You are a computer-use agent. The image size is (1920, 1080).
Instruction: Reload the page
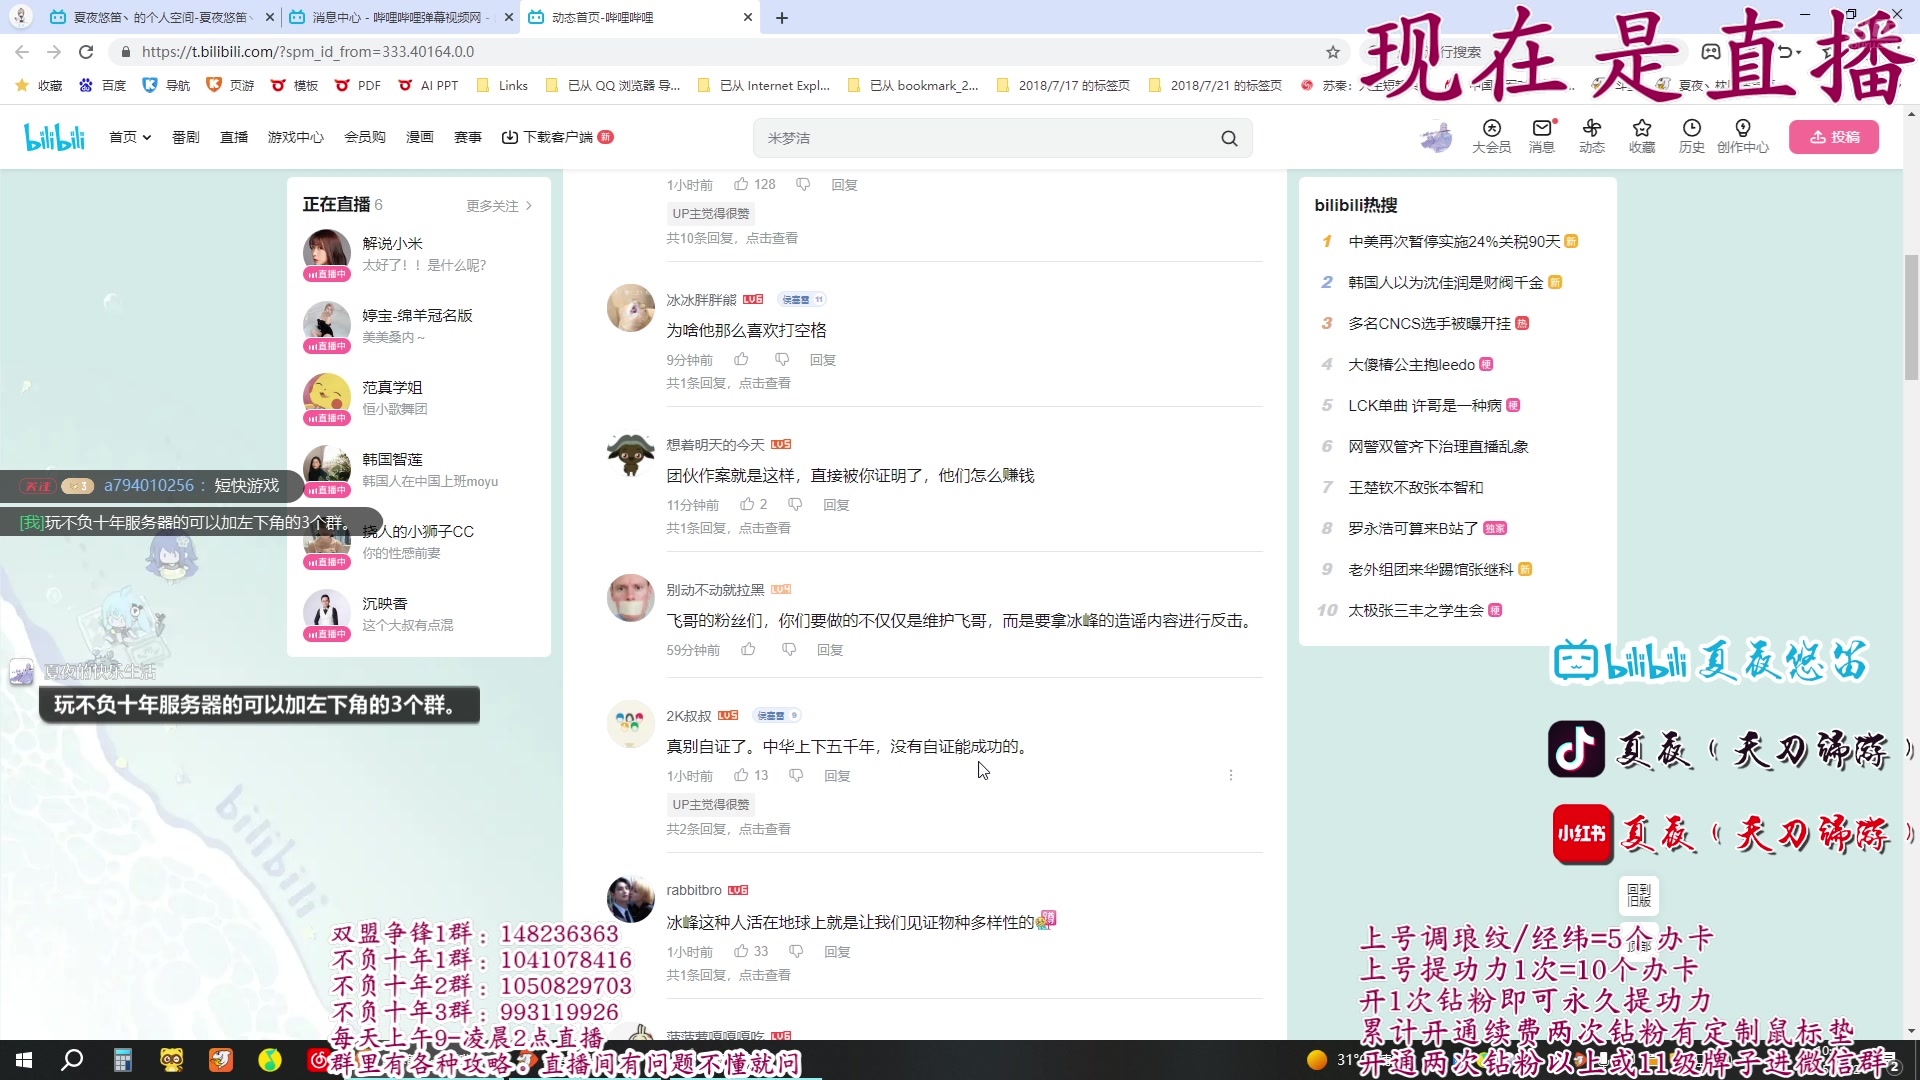tap(86, 52)
